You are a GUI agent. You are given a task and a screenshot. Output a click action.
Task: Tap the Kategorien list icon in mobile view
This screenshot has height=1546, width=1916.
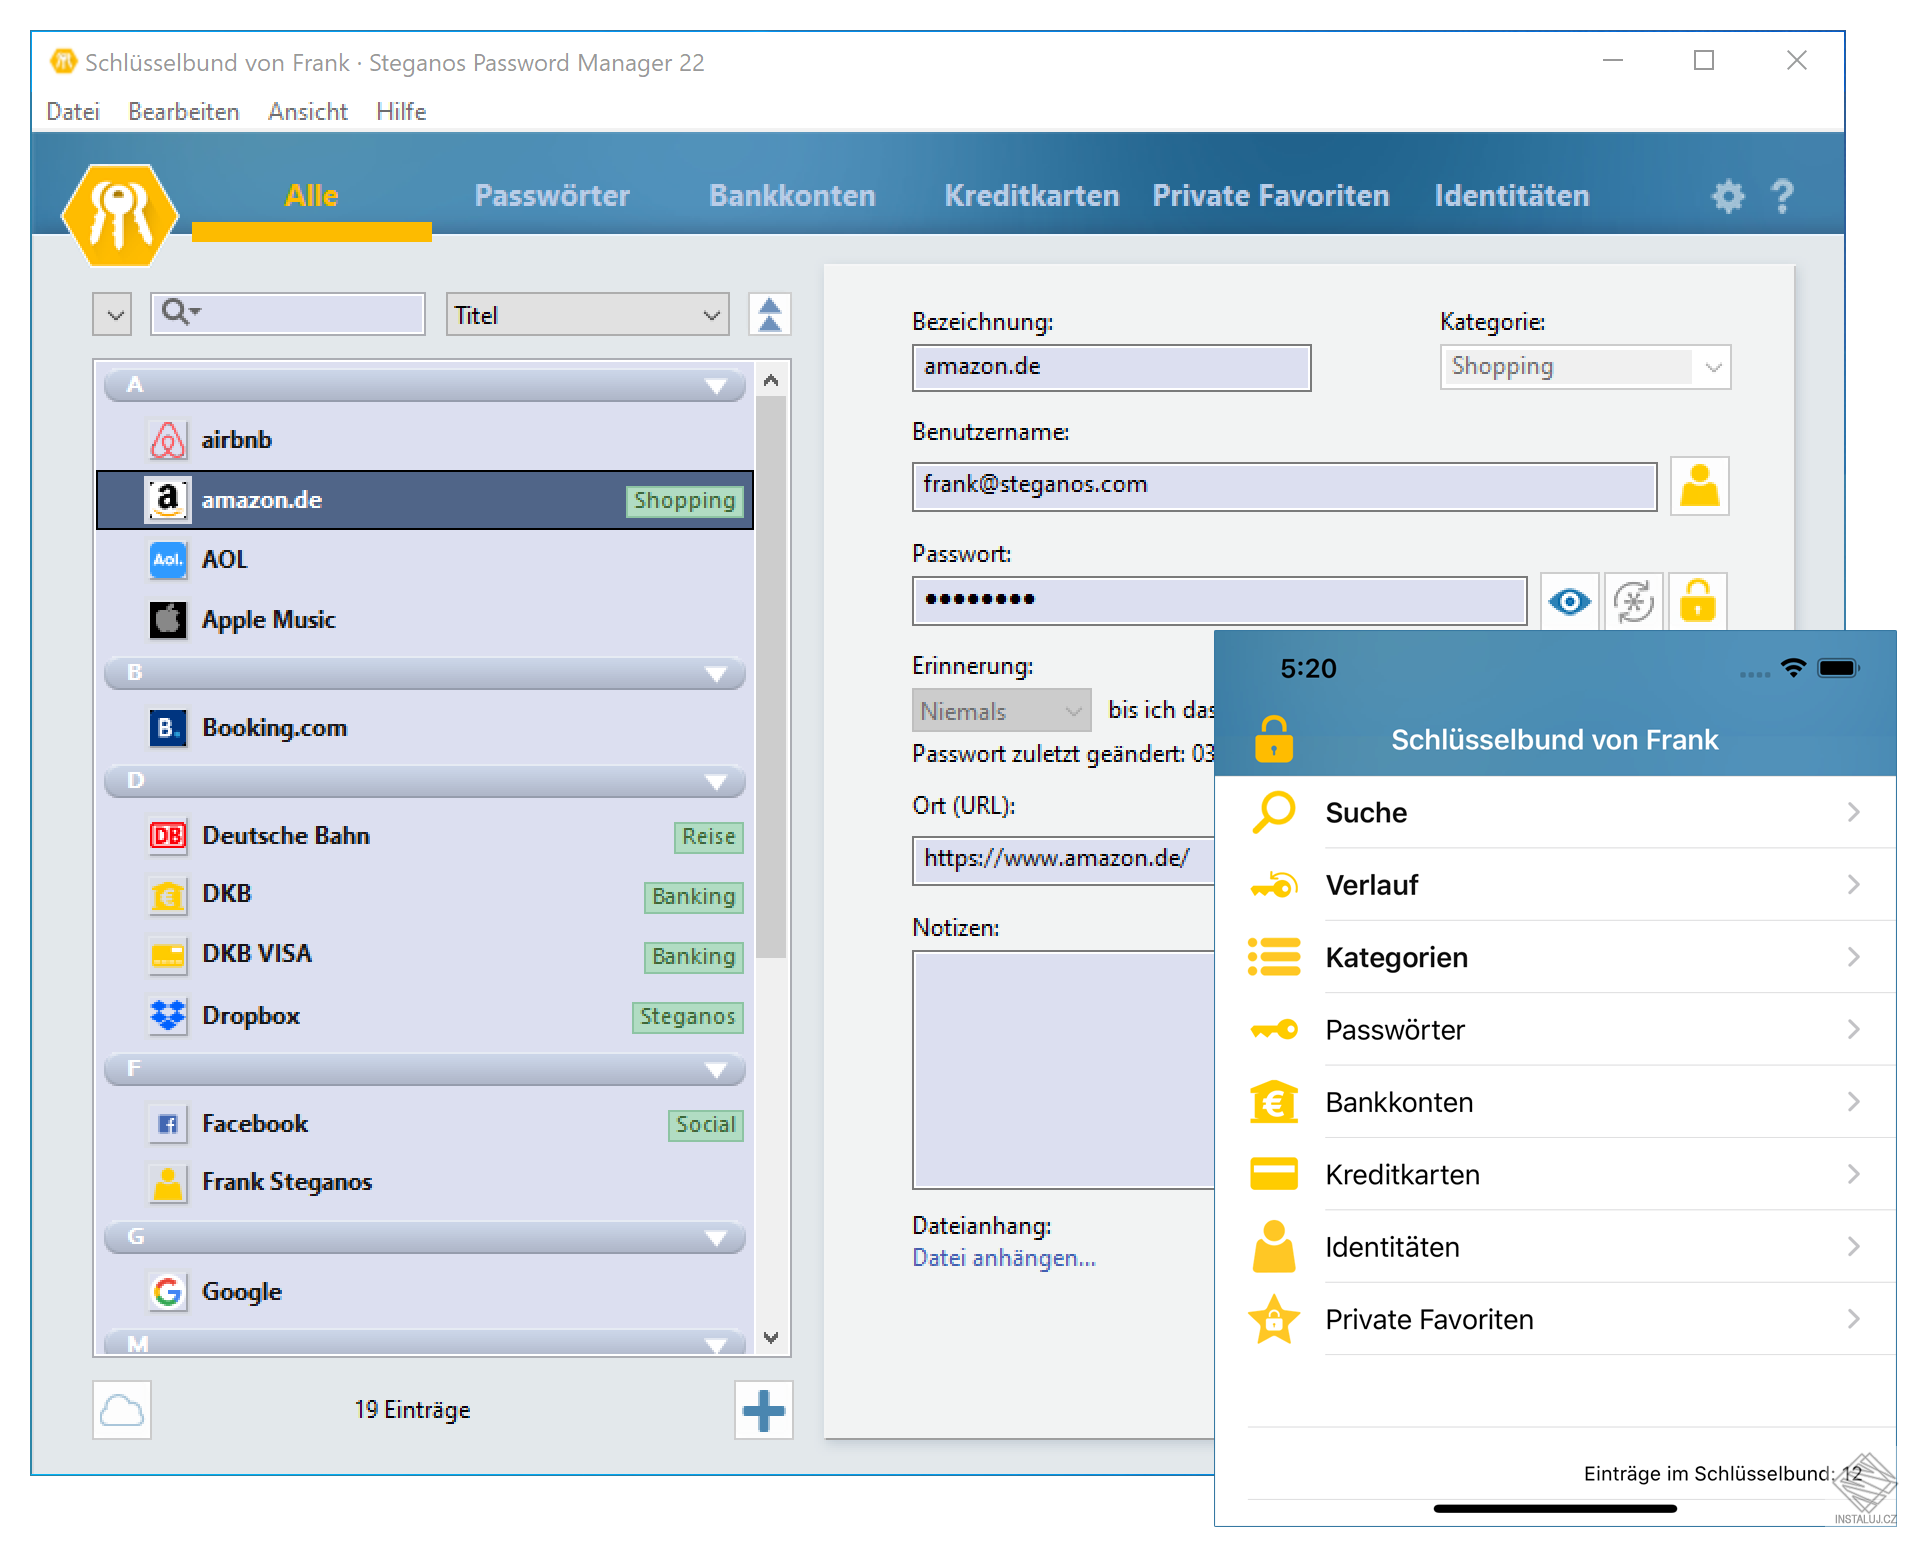(1273, 957)
